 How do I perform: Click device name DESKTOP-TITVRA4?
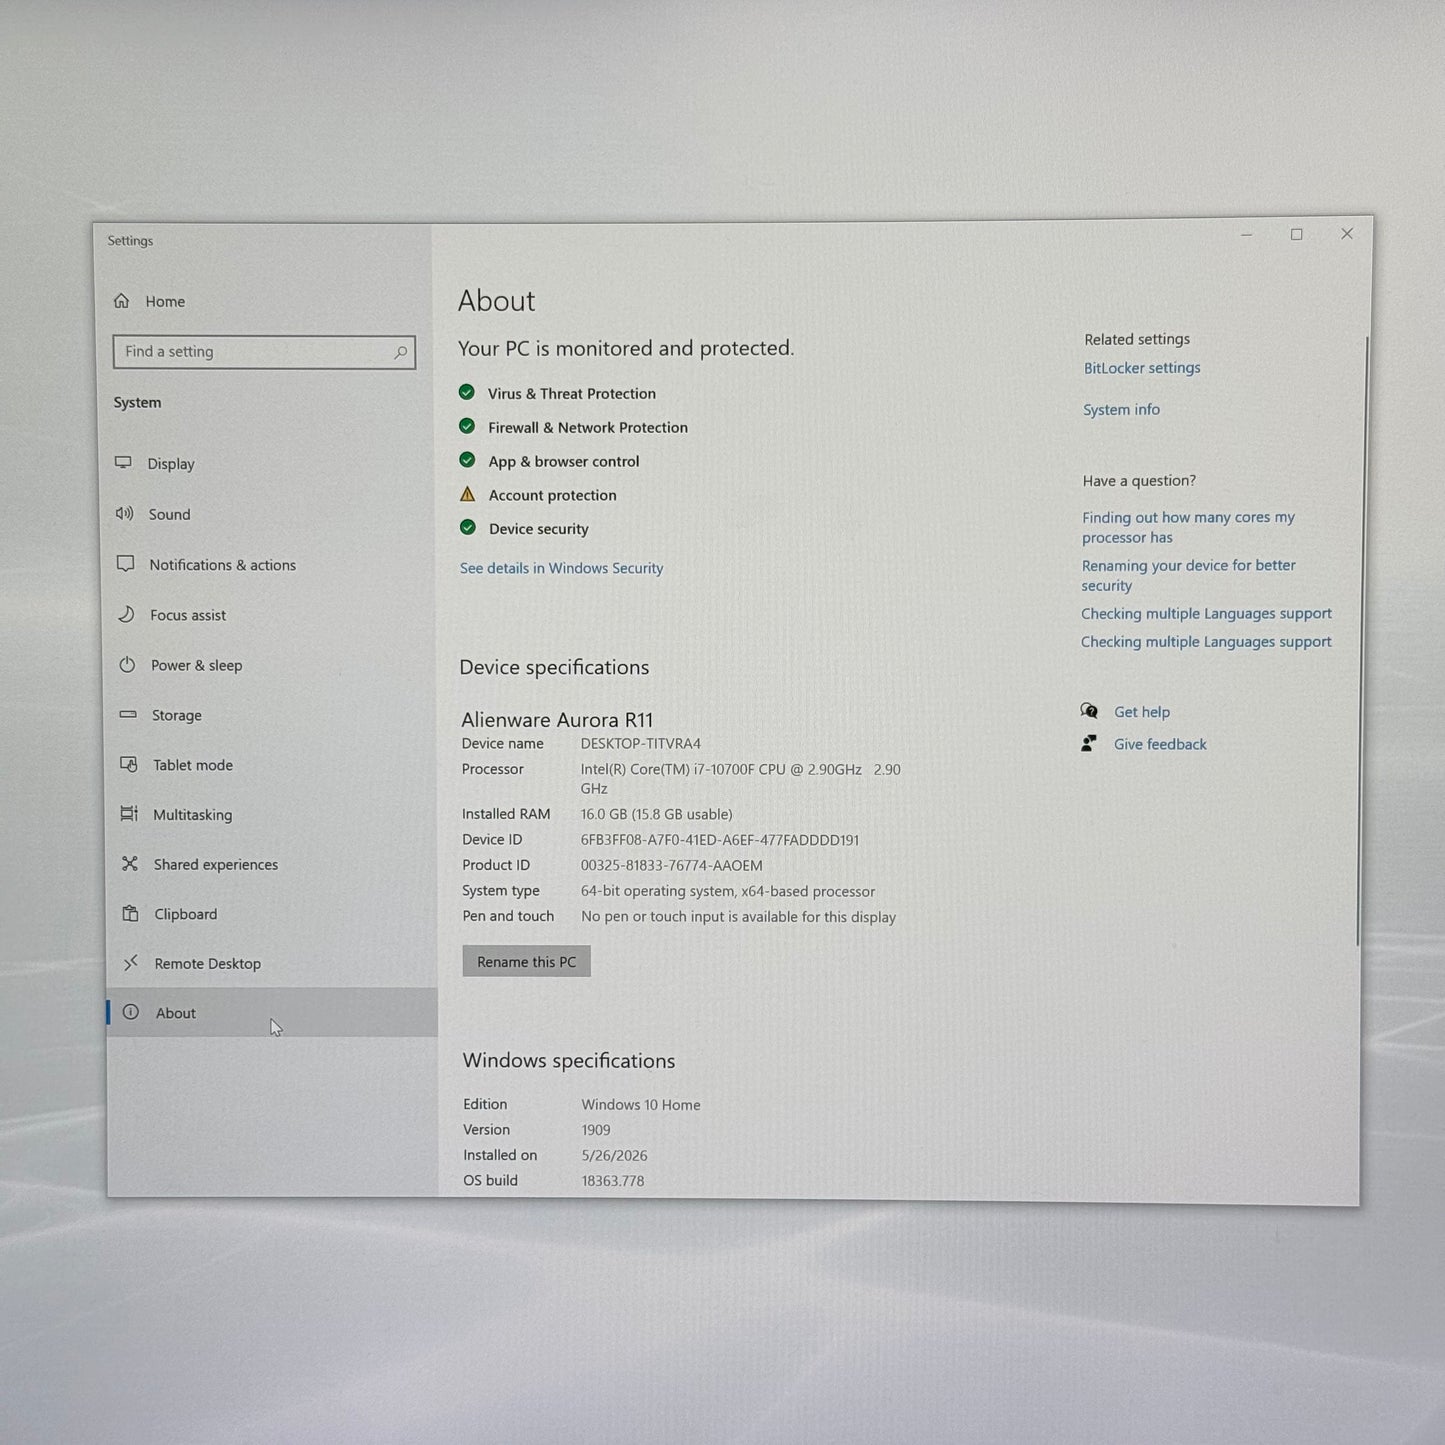(641, 743)
